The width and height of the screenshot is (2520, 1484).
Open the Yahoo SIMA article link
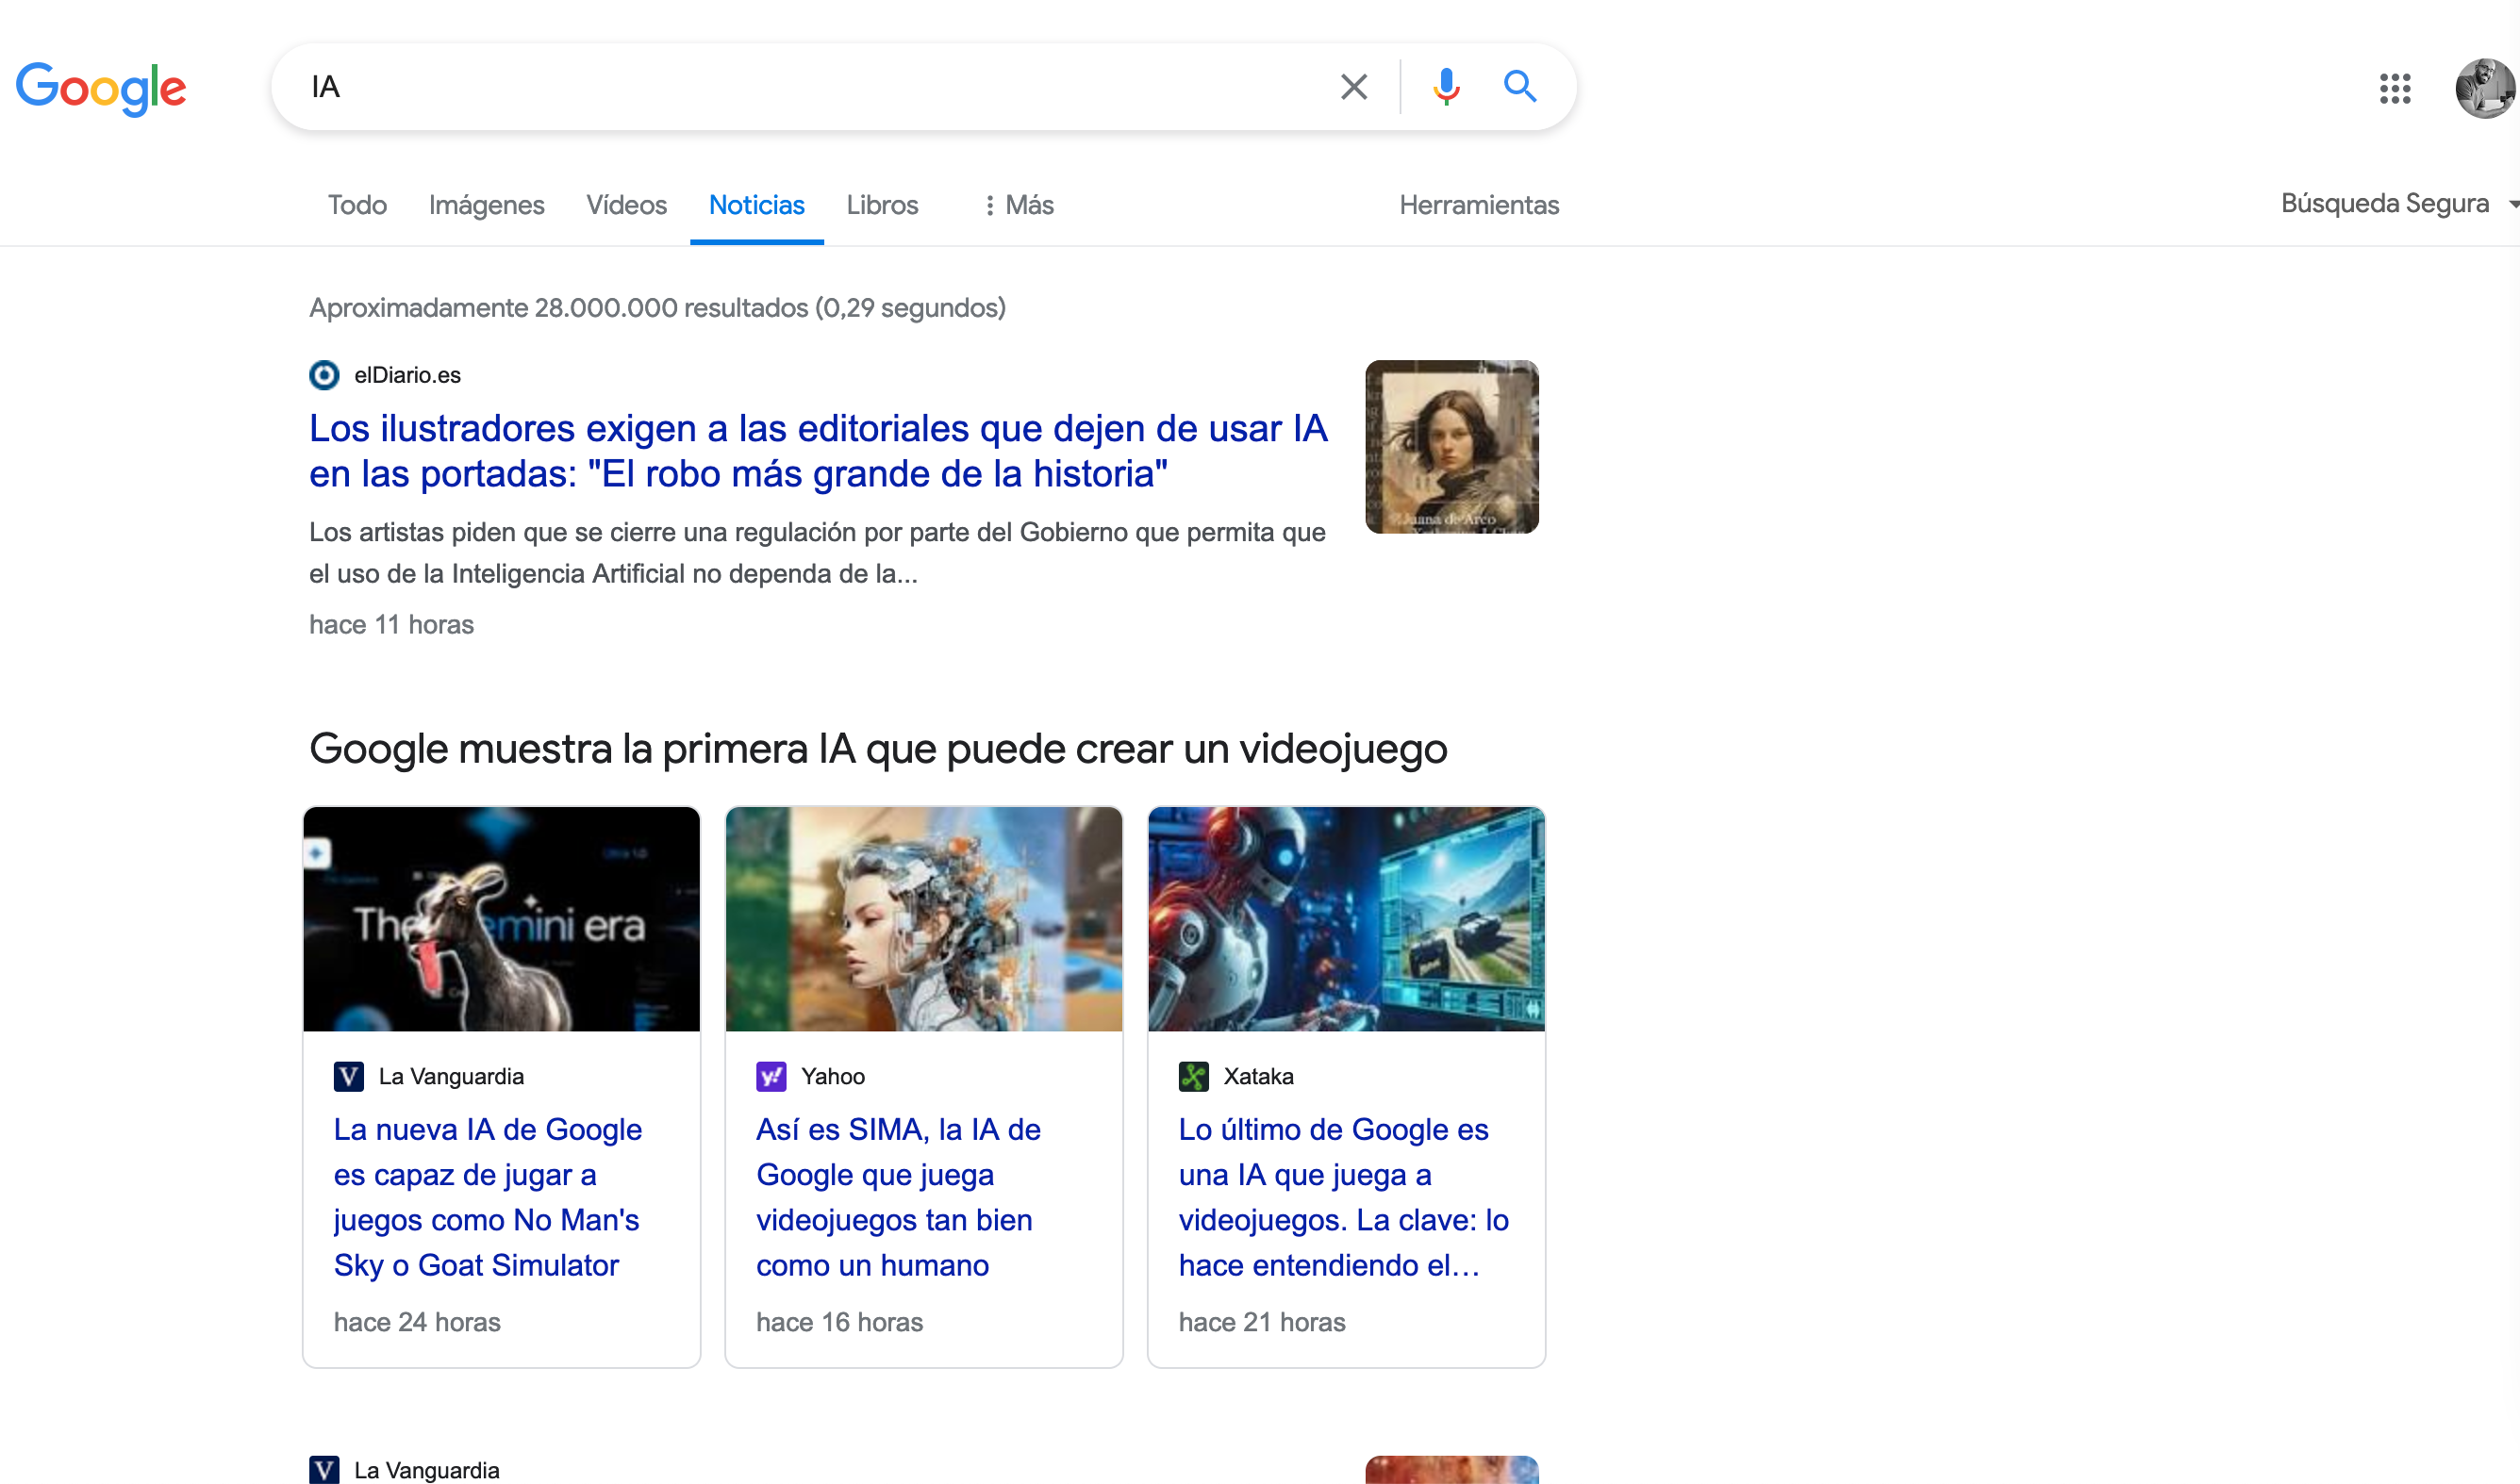[x=897, y=1197]
